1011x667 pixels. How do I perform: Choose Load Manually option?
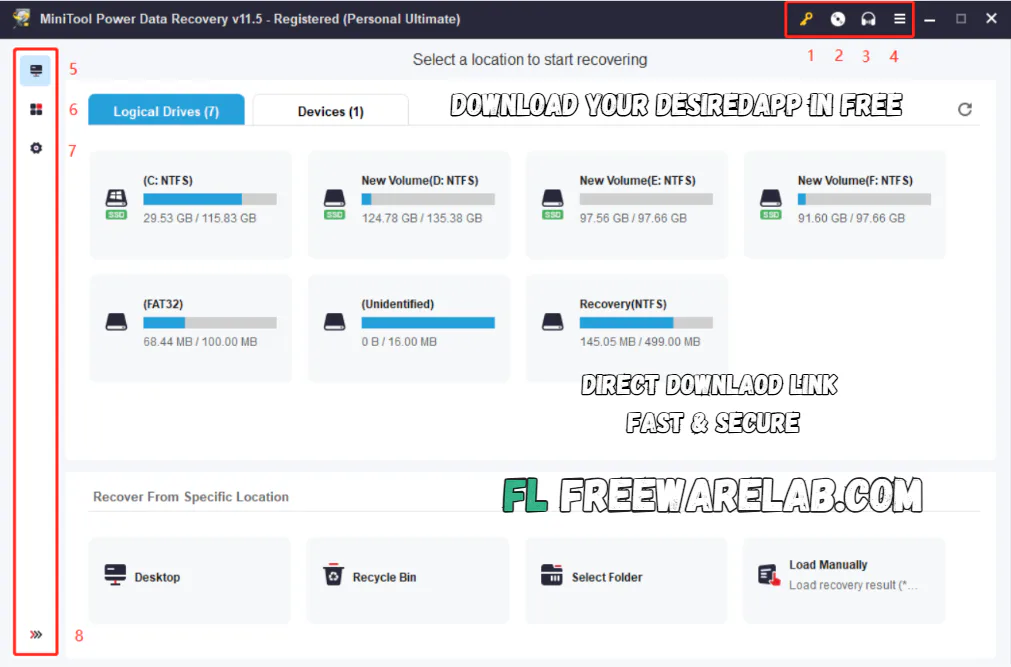pyautogui.click(x=844, y=581)
